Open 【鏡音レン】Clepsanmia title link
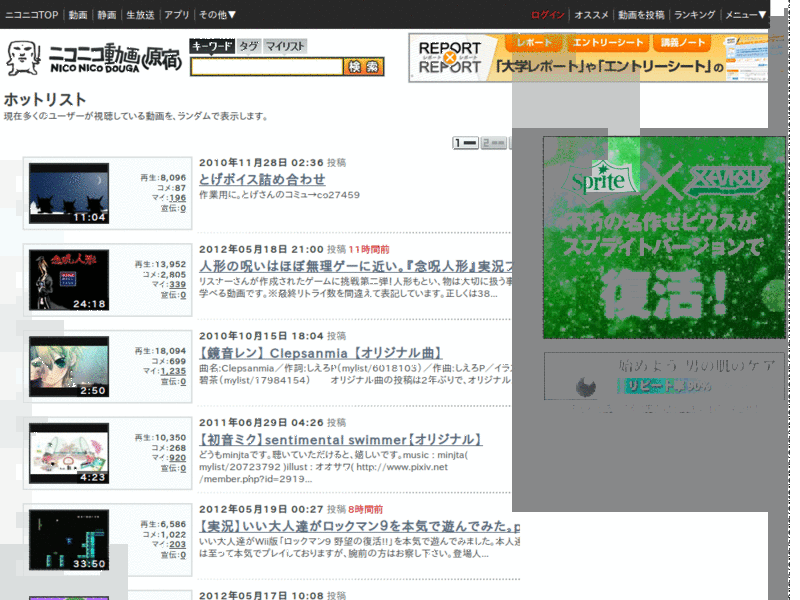The image size is (800, 600). [x=320, y=353]
